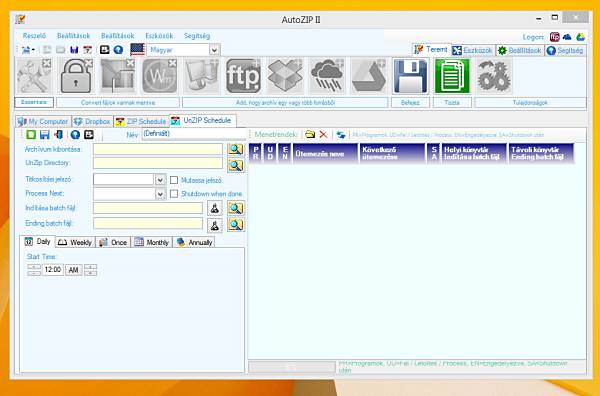Click magnifier beside Indítása batch fájl field
Image resolution: width=600 pixels, height=396 pixels.
236,208
